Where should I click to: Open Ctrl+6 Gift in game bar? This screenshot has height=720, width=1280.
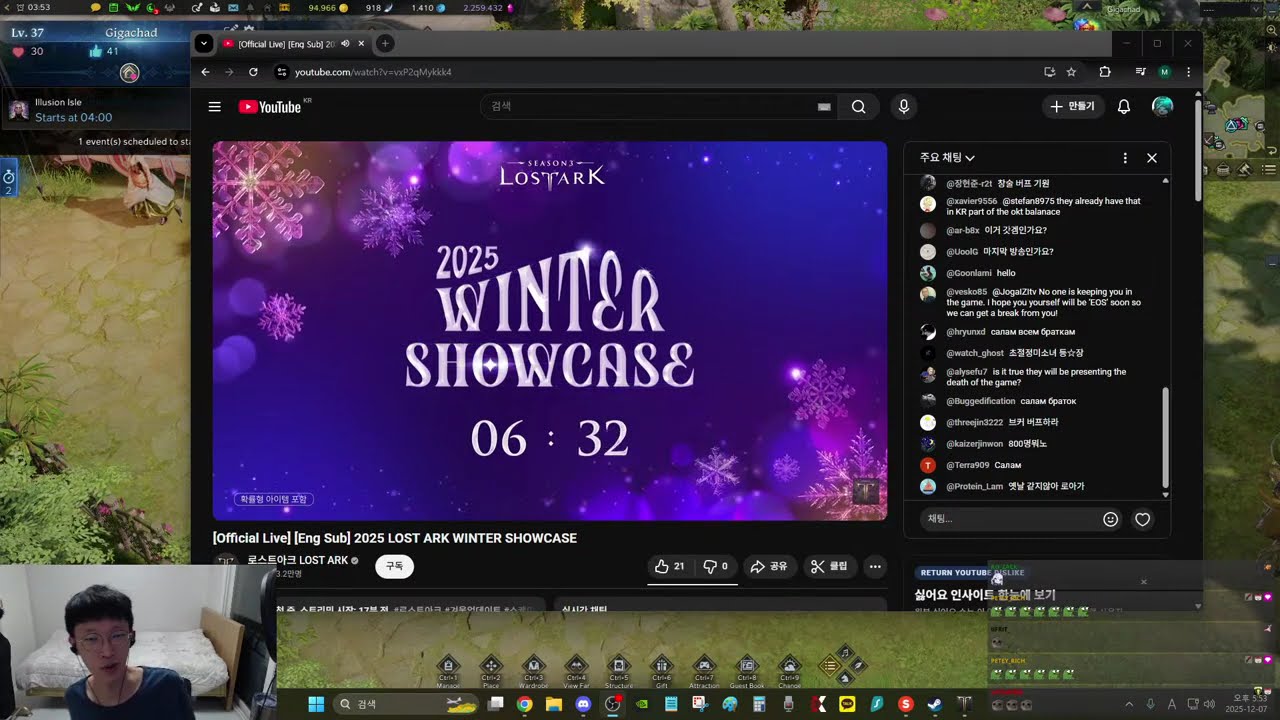(x=661, y=665)
